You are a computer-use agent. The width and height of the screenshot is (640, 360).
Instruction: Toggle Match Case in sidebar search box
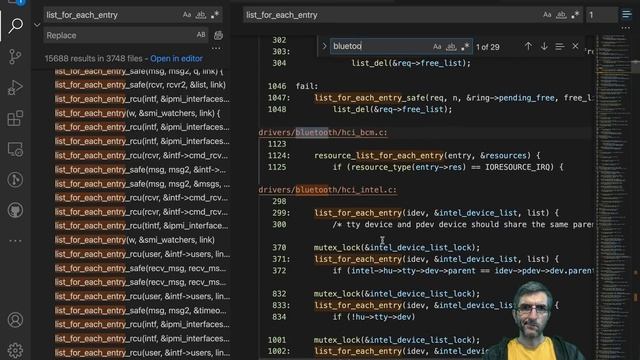click(x=187, y=15)
